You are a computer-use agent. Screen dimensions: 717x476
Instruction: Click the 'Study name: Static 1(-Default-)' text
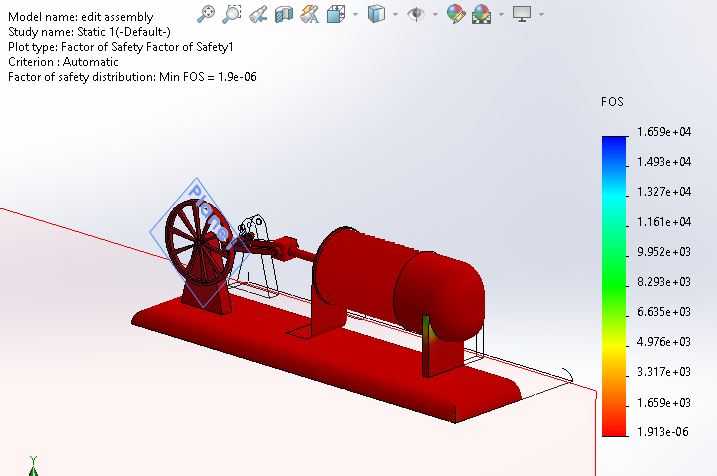pos(90,32)
